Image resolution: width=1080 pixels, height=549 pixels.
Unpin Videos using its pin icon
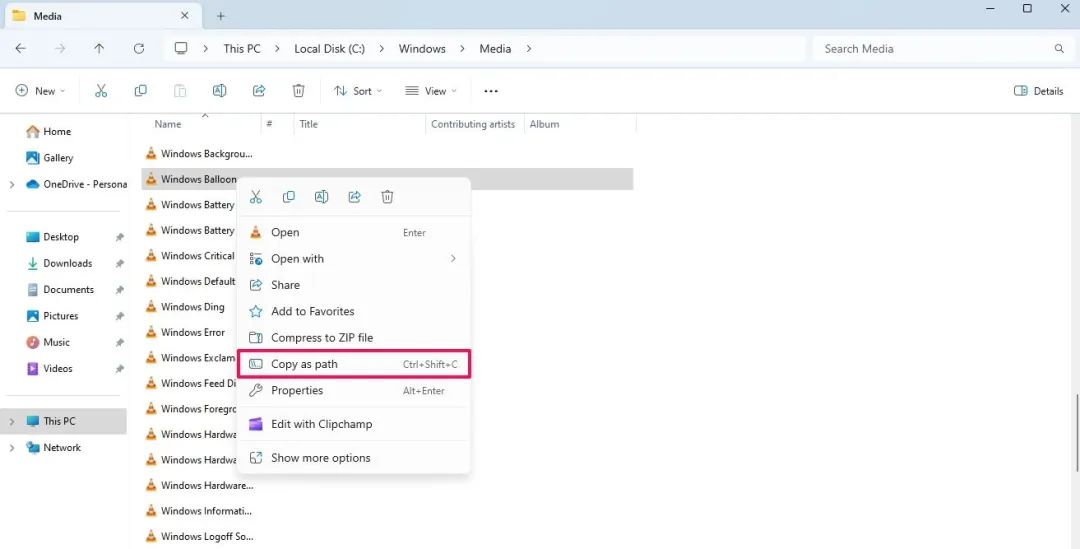point(119,369)
